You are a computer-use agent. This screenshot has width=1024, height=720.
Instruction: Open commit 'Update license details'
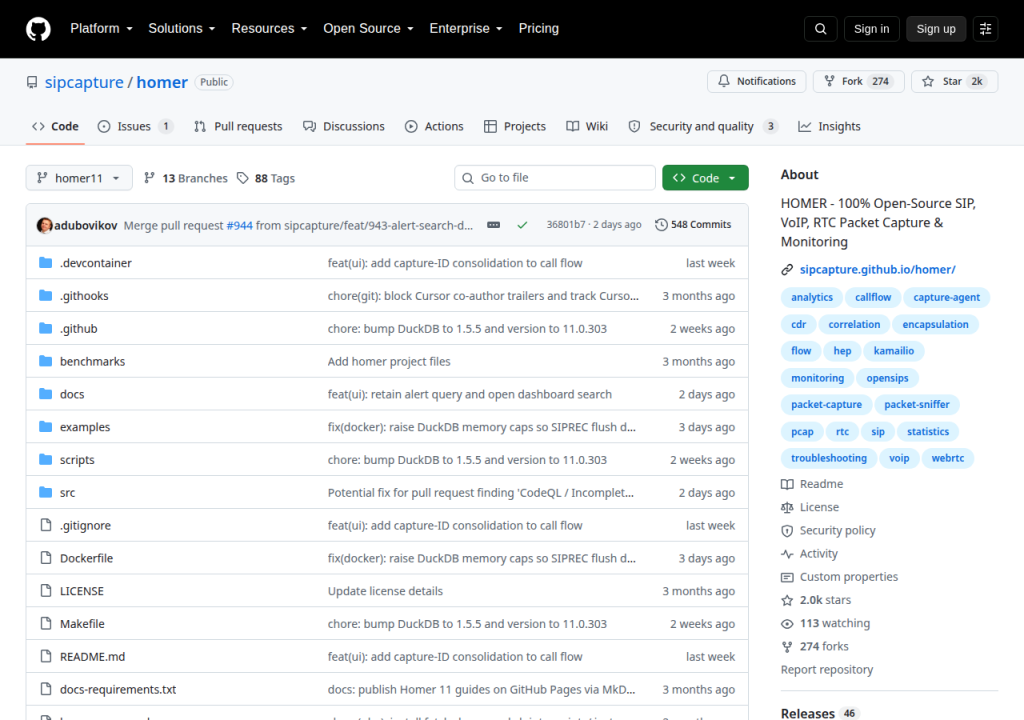pos(385,591)
